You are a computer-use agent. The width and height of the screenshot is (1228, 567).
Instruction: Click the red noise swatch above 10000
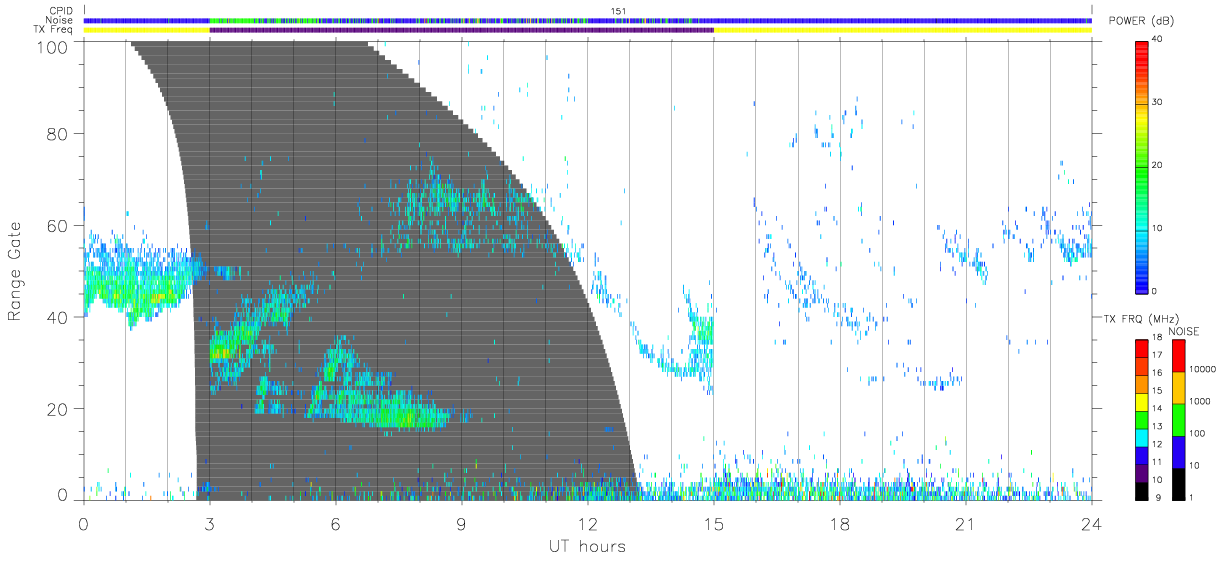pyautogui.click(x=1178, y=355)
